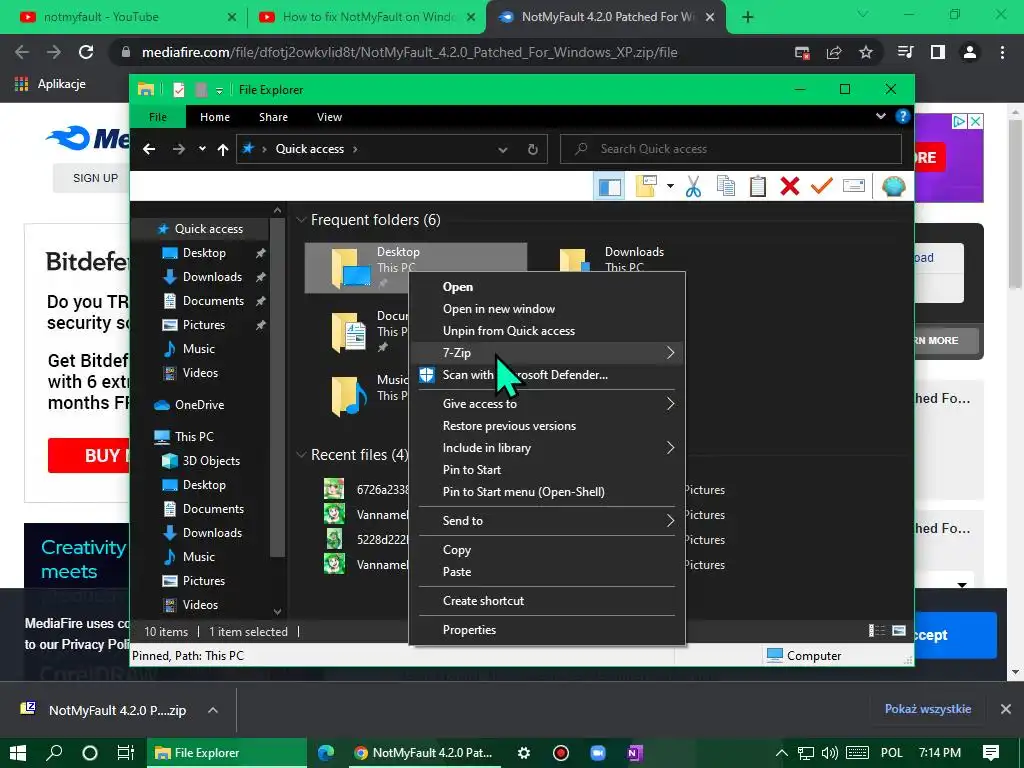The height and width of the screenshot is (768, 1024).
Task: Open download options arrow for NotMyFault zip
Action: click(213, 710)
